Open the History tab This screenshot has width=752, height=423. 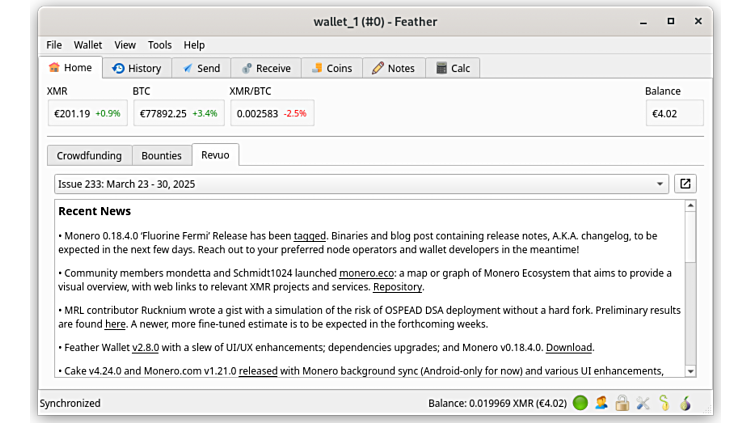(x=136, y=68)
